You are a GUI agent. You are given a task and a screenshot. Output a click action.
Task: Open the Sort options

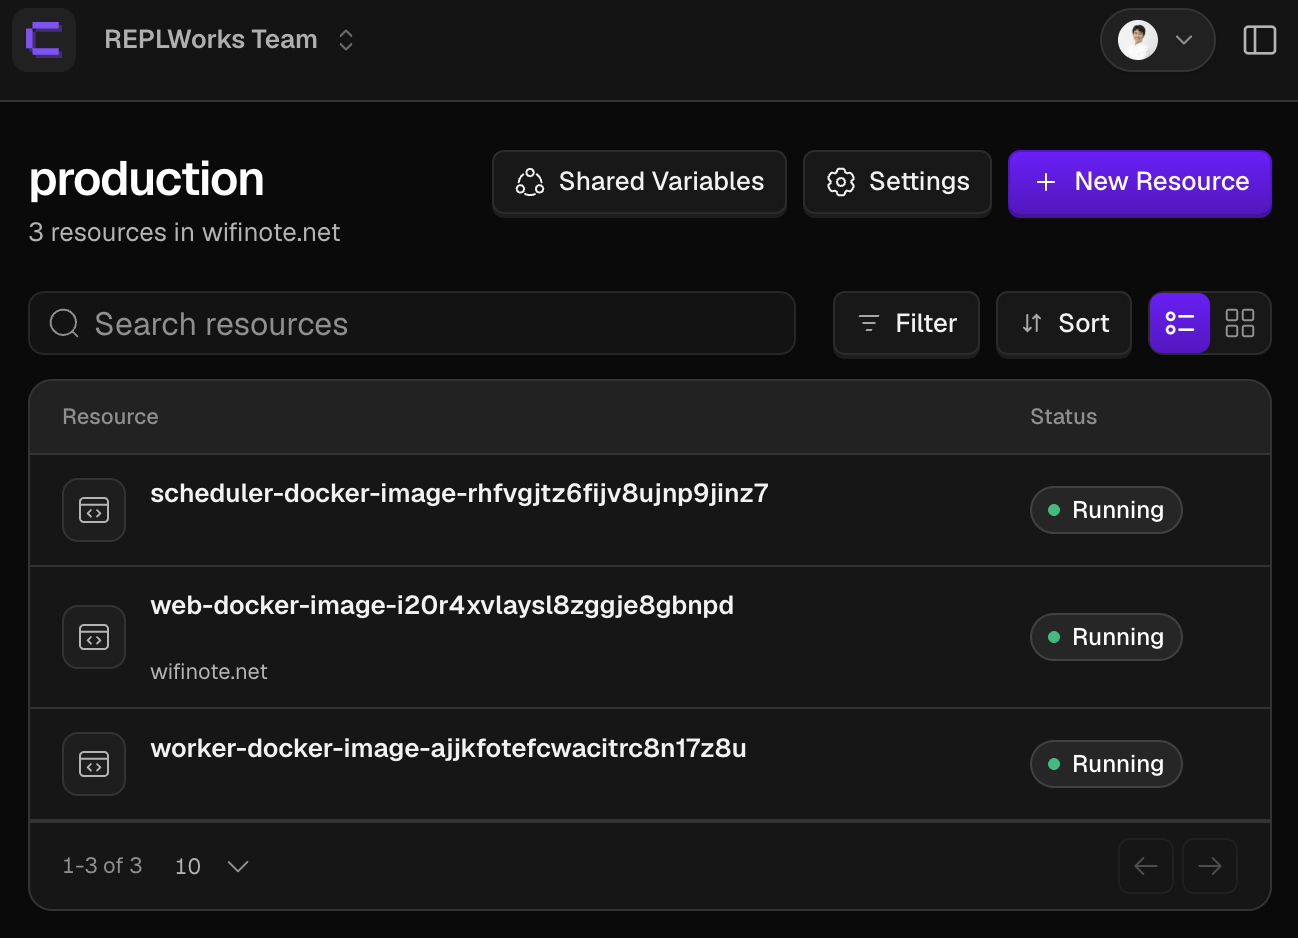tap(1064, 323)
